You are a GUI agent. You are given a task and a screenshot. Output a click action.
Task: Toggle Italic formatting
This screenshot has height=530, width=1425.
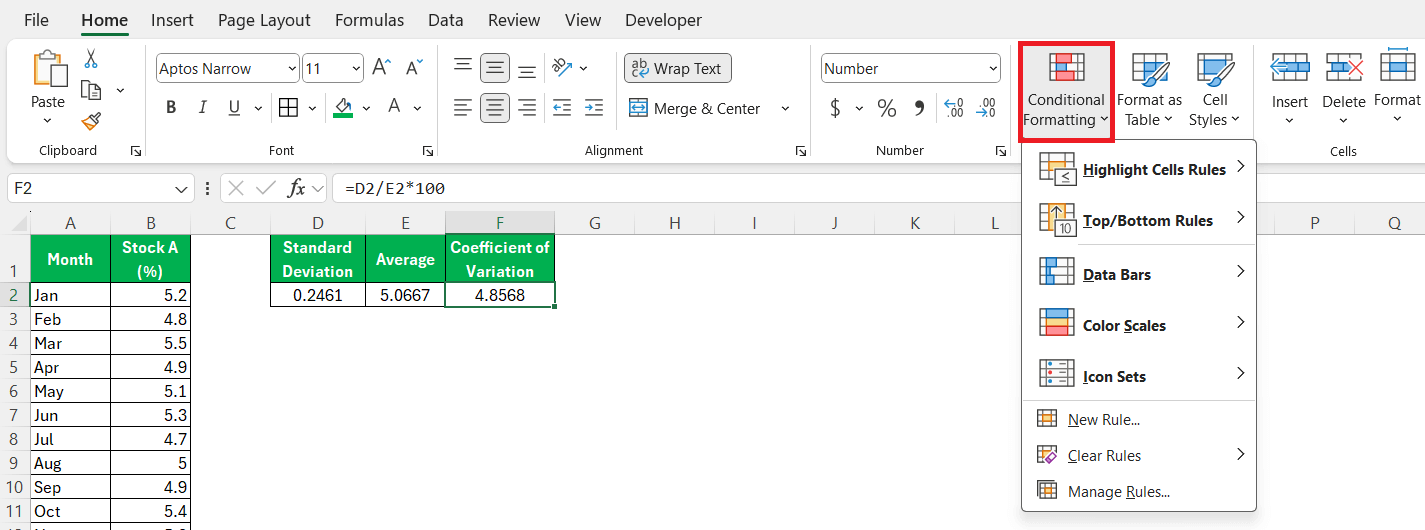click(x=202, y=108)
